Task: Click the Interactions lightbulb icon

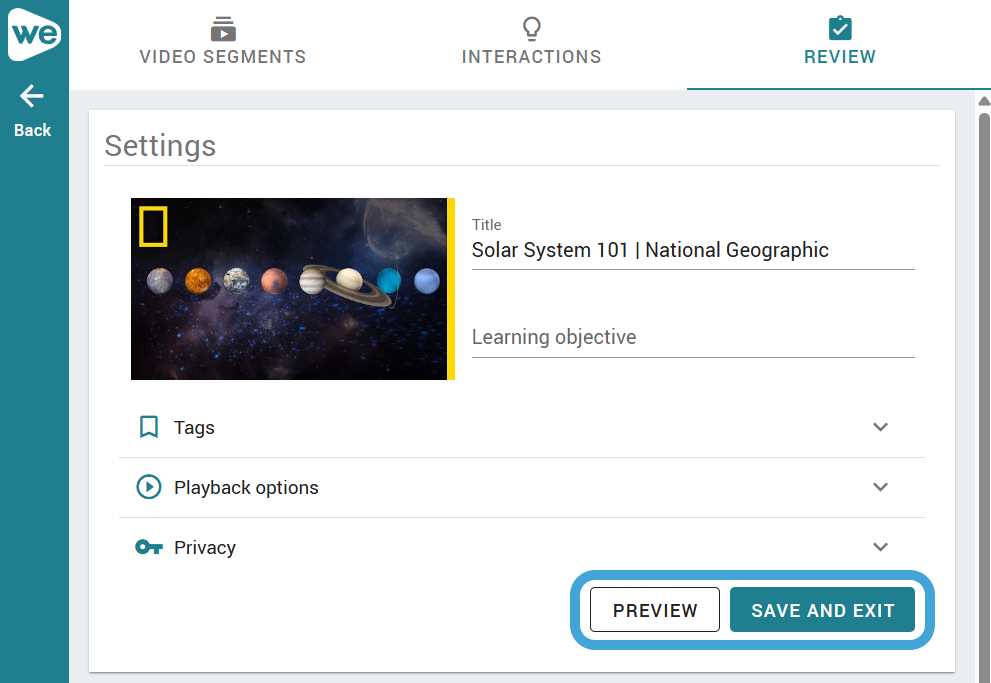Action: click(532, 28)
